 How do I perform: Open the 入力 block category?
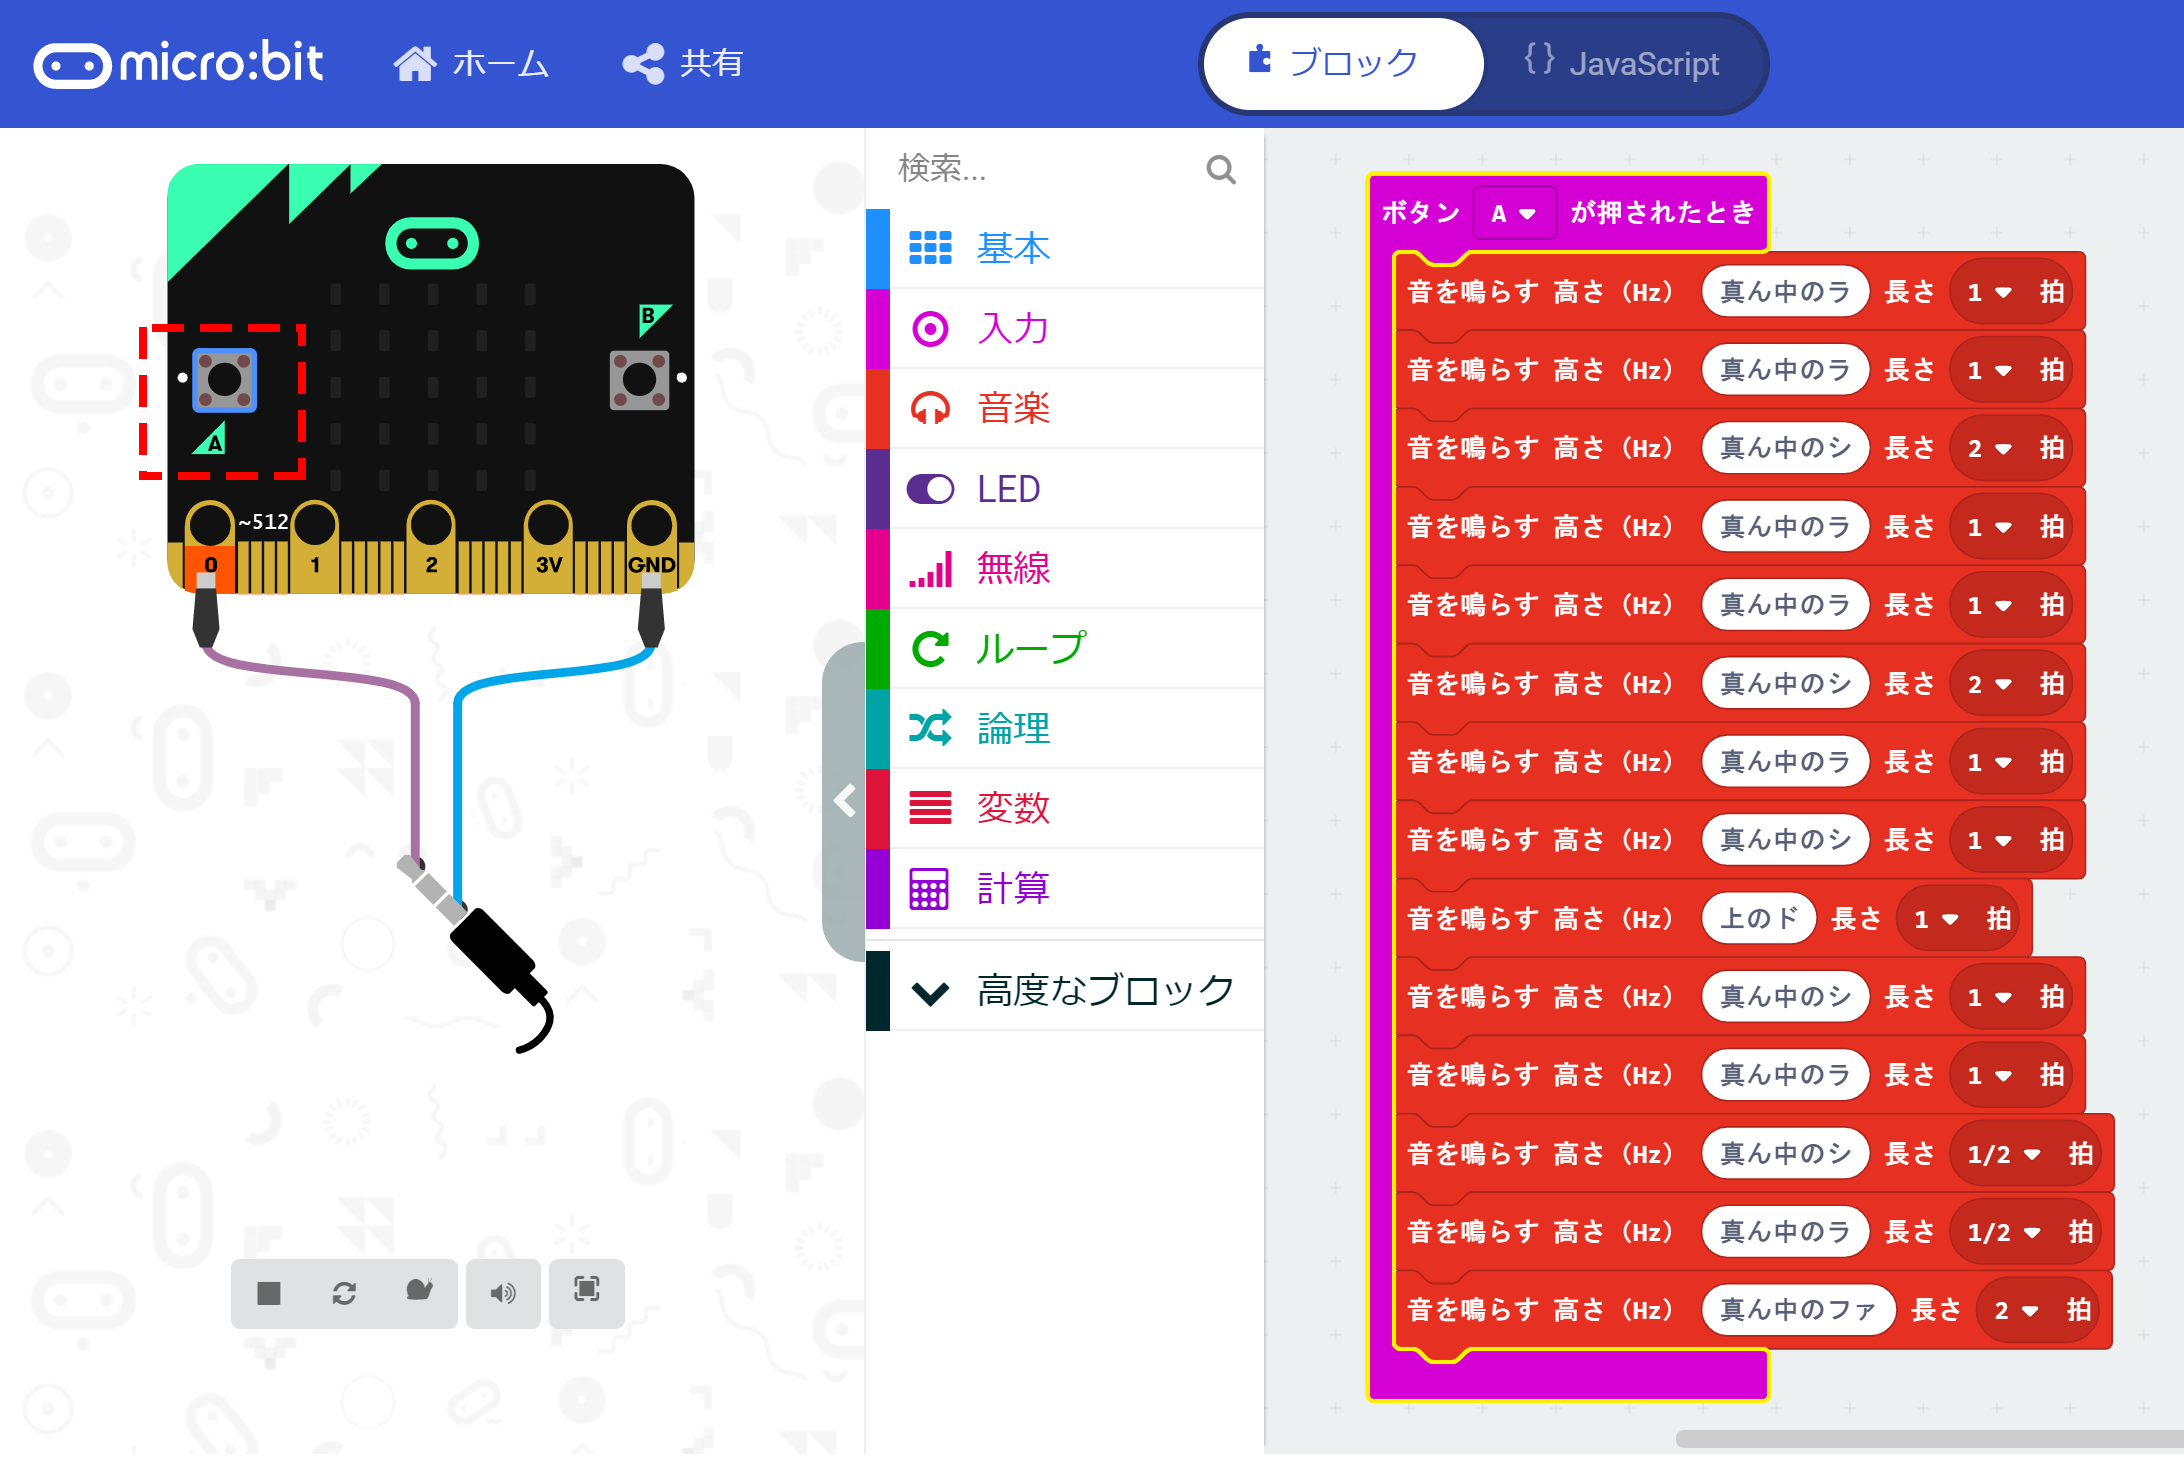[x=1012, y=328]
